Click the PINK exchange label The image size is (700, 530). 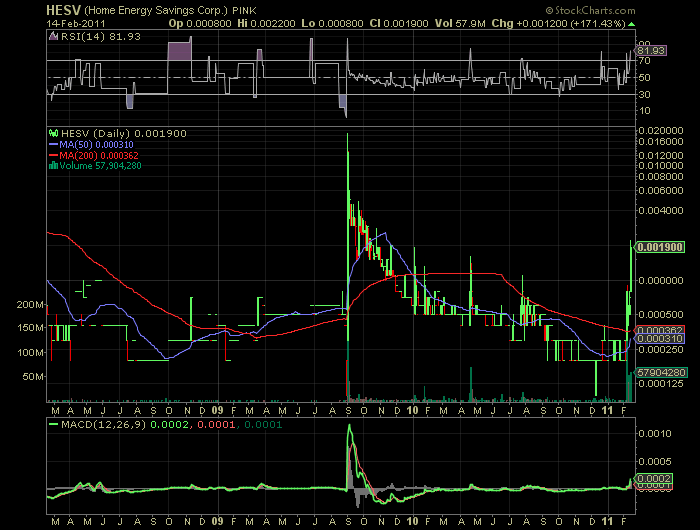tap(244, 10)
